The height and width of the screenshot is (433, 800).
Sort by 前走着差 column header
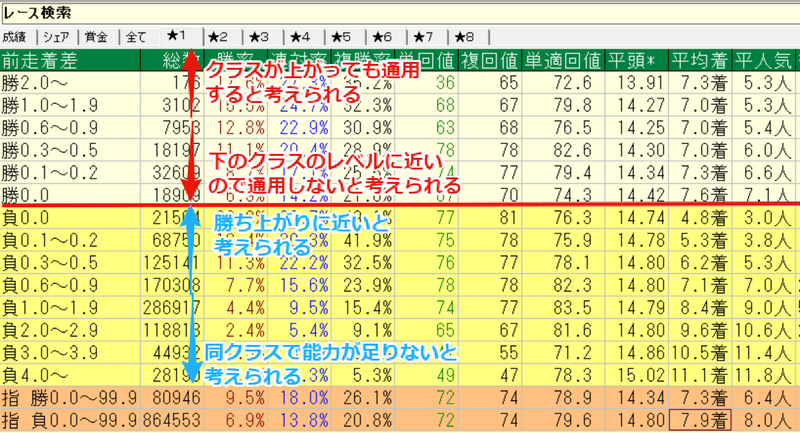70,61
